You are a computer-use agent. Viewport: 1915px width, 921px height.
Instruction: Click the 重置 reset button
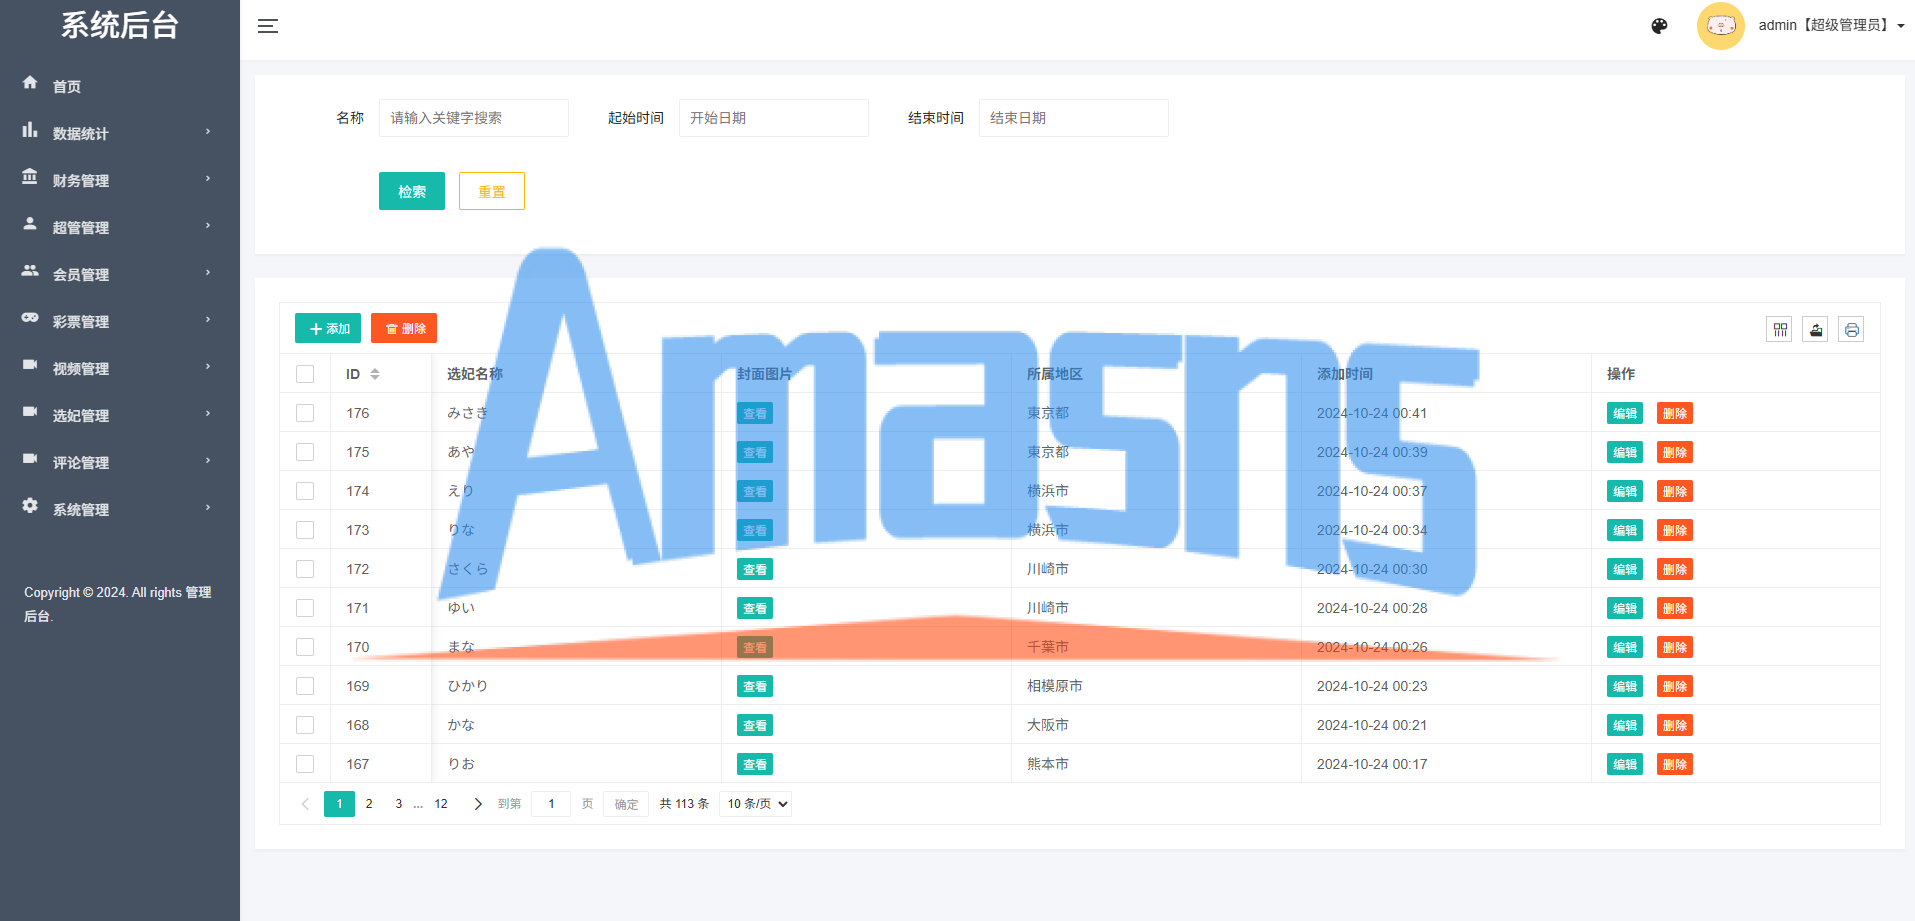point(492,191)
